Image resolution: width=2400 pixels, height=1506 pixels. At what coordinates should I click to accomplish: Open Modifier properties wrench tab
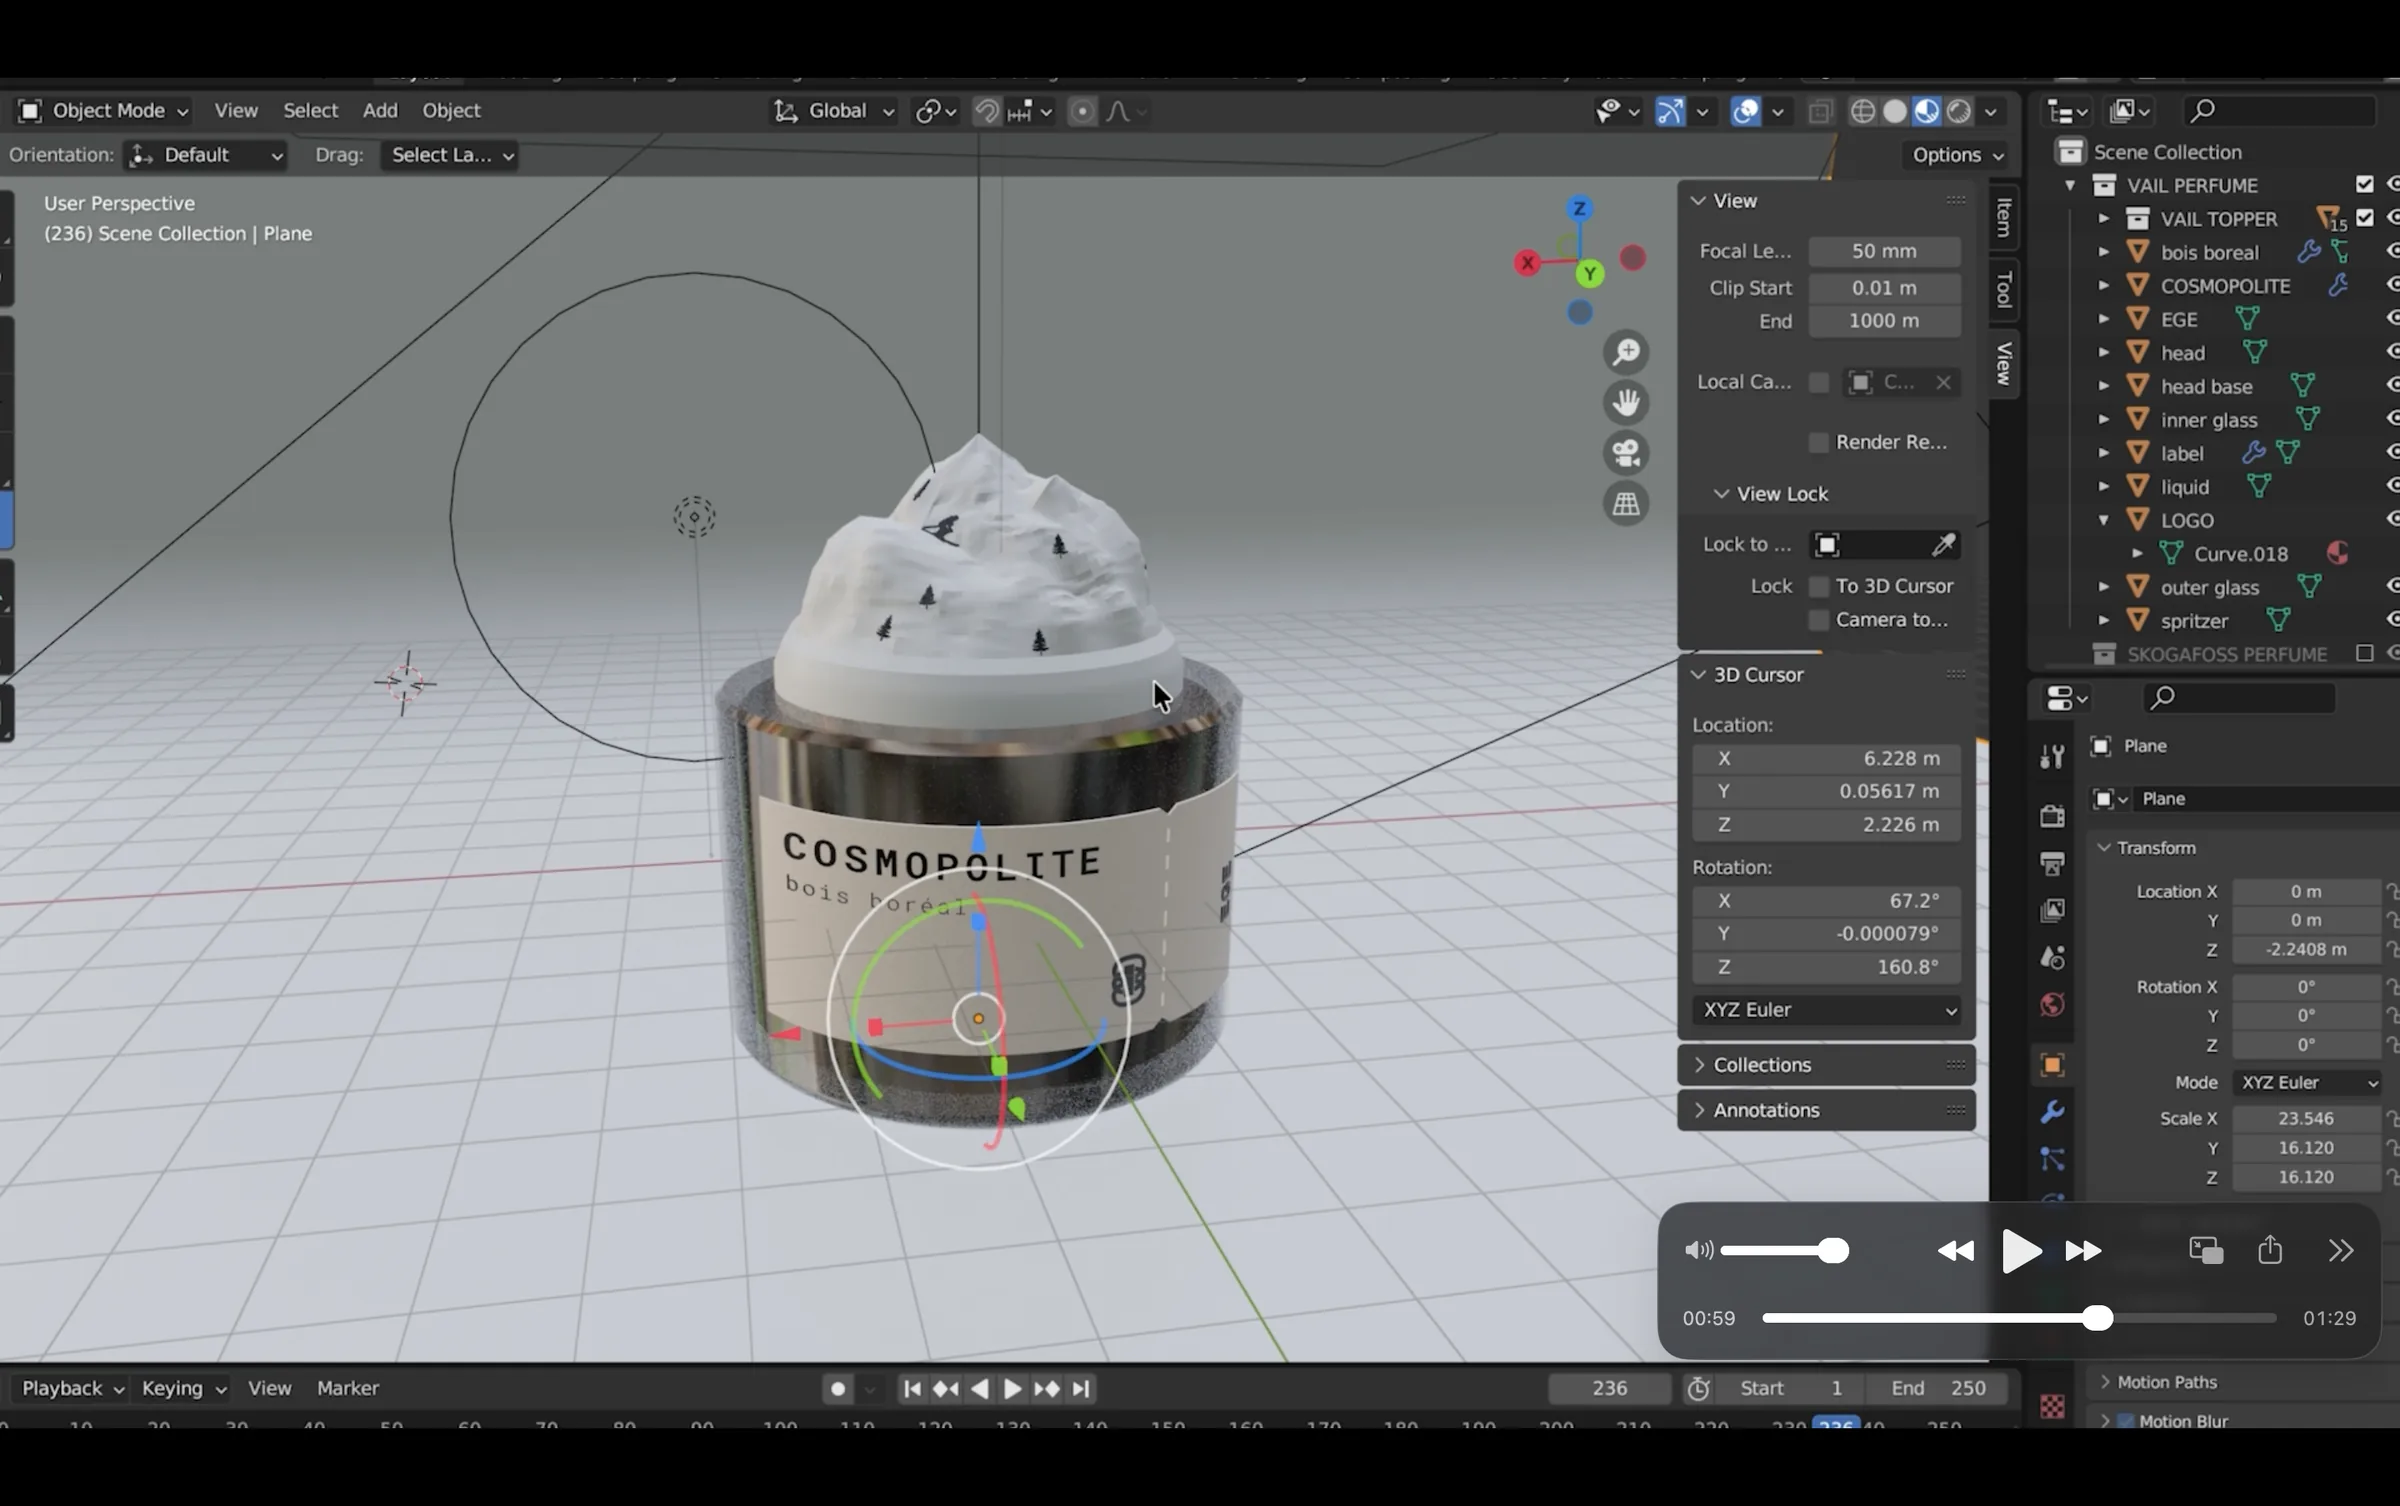2052,1112
